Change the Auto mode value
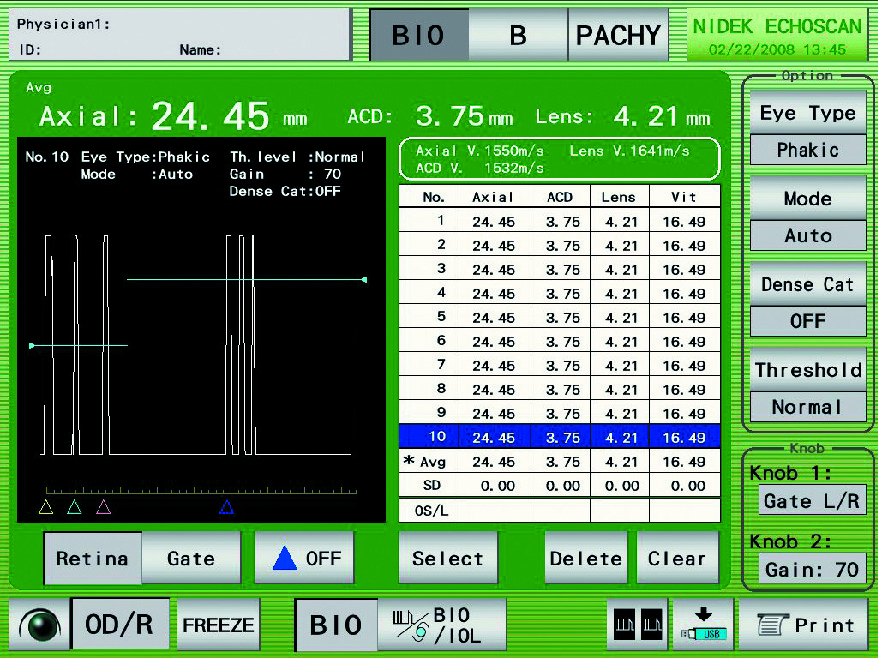This screenshot has height=658, width=878. coord(808,235)
